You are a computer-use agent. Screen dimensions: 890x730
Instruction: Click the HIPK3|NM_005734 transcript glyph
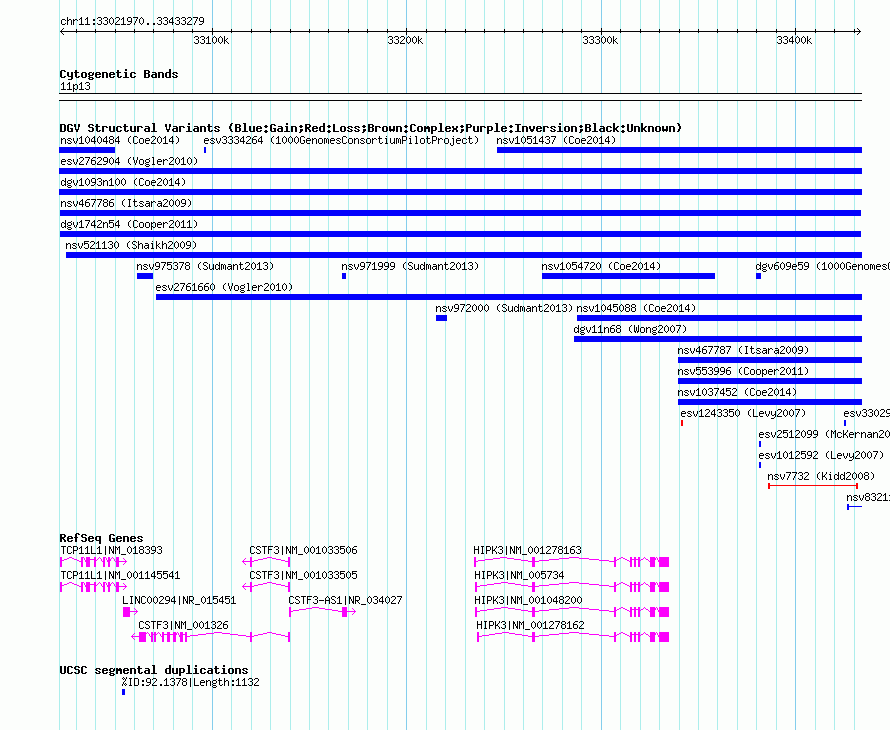click(x=572, y=587)
